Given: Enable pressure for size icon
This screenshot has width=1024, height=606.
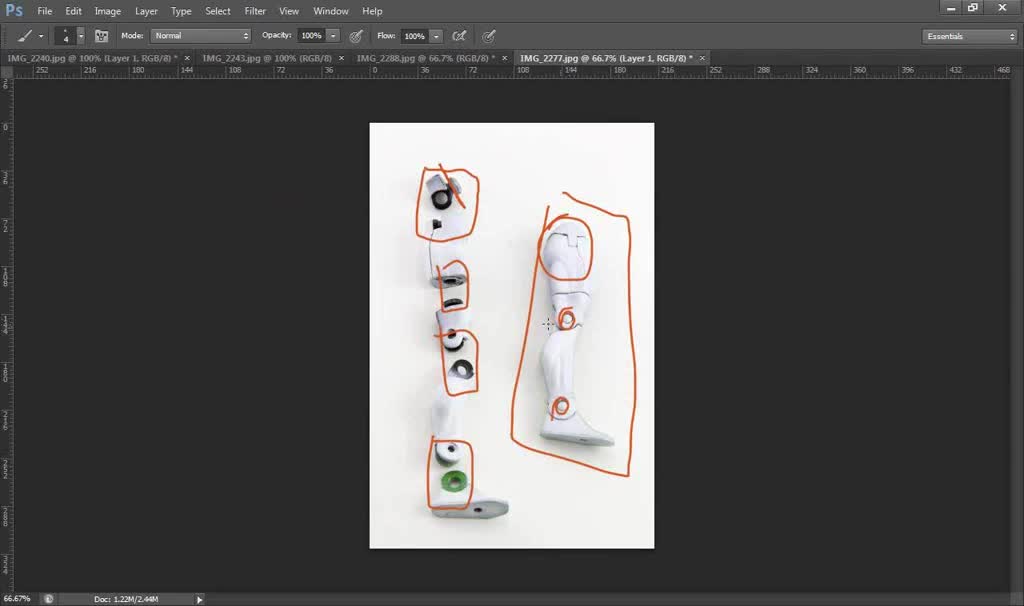Looking at the screenshot, I should tap(488, 36).
